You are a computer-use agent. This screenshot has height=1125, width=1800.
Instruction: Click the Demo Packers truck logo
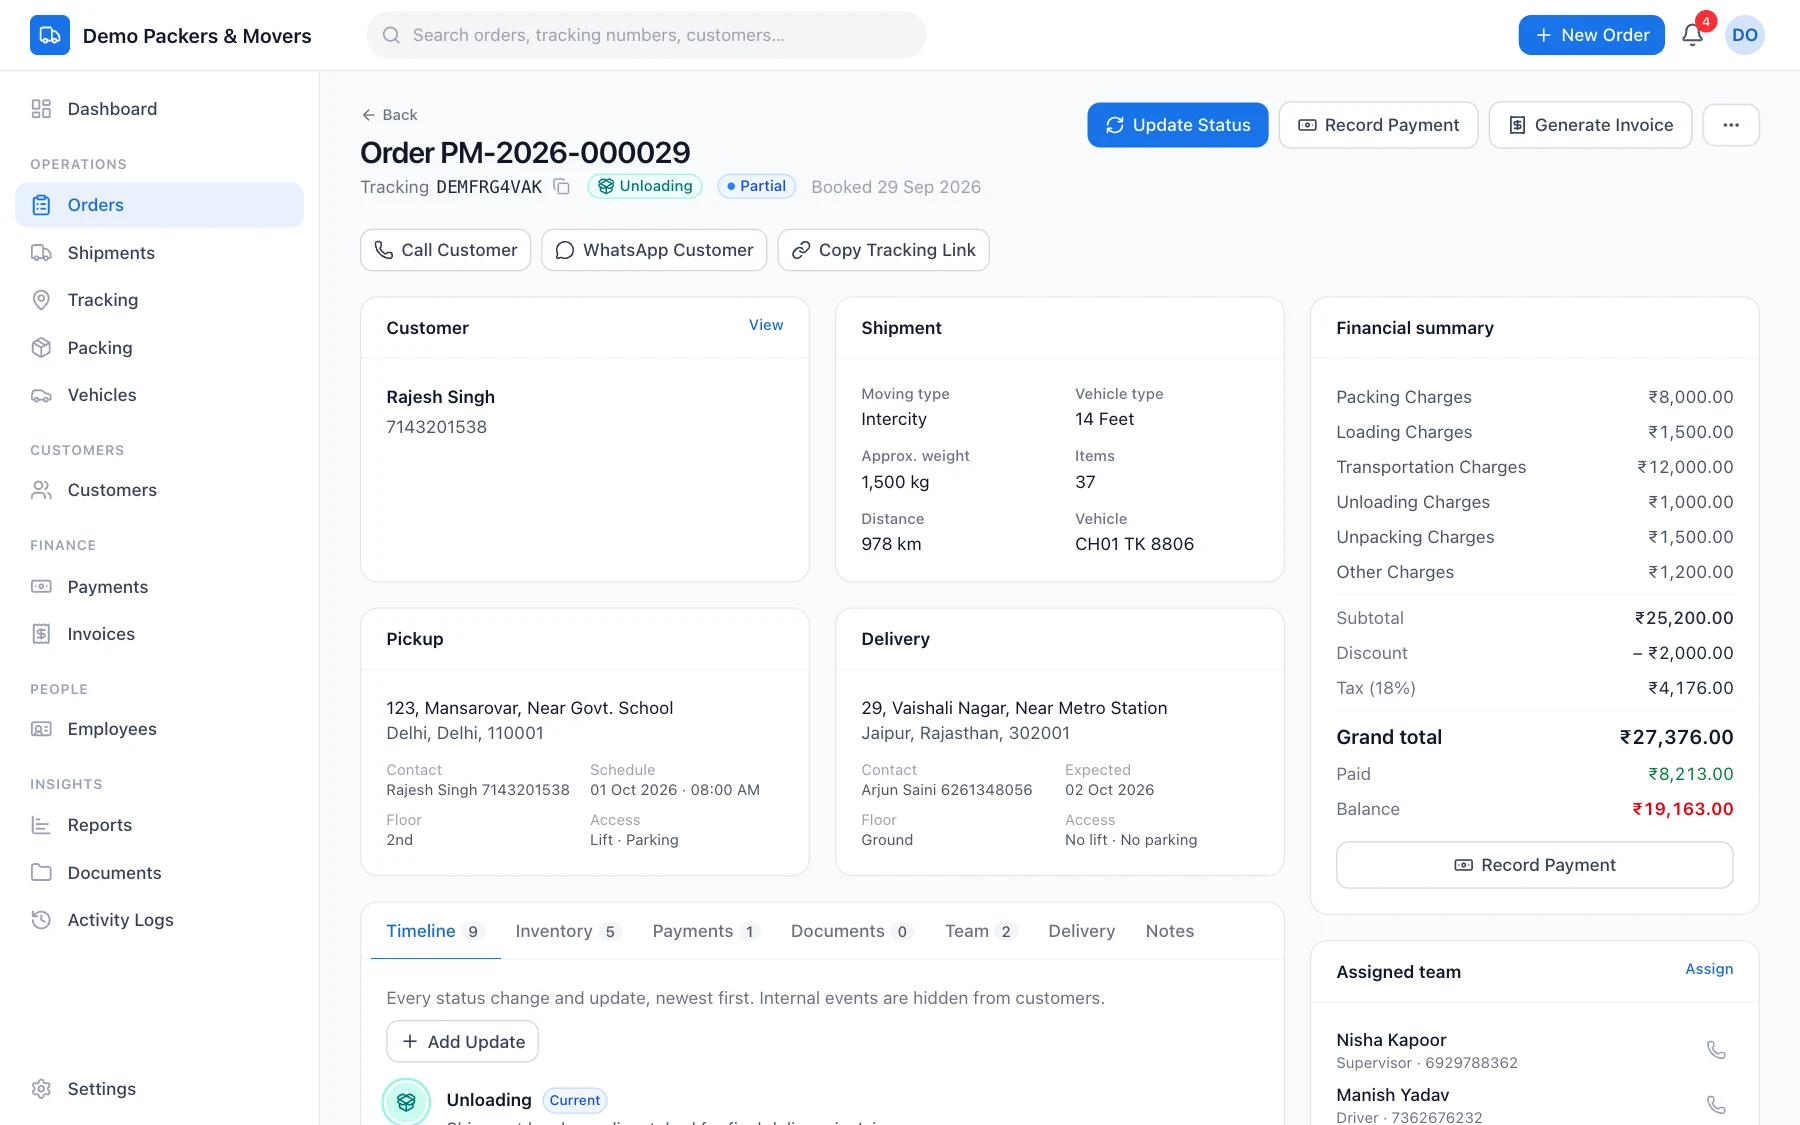[x=50, y=35]
